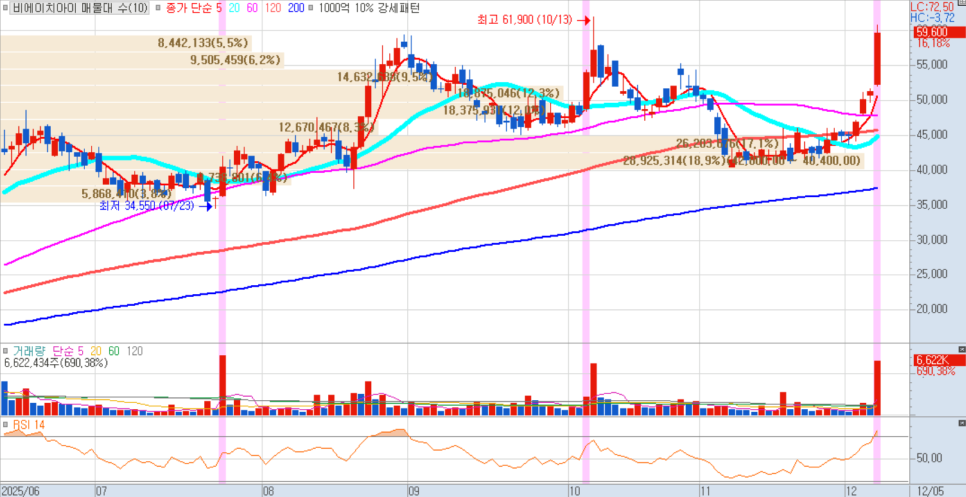Click the square marker before 종가 단순
This screenshot has height=497, width=966.
(x=159, y=8)
